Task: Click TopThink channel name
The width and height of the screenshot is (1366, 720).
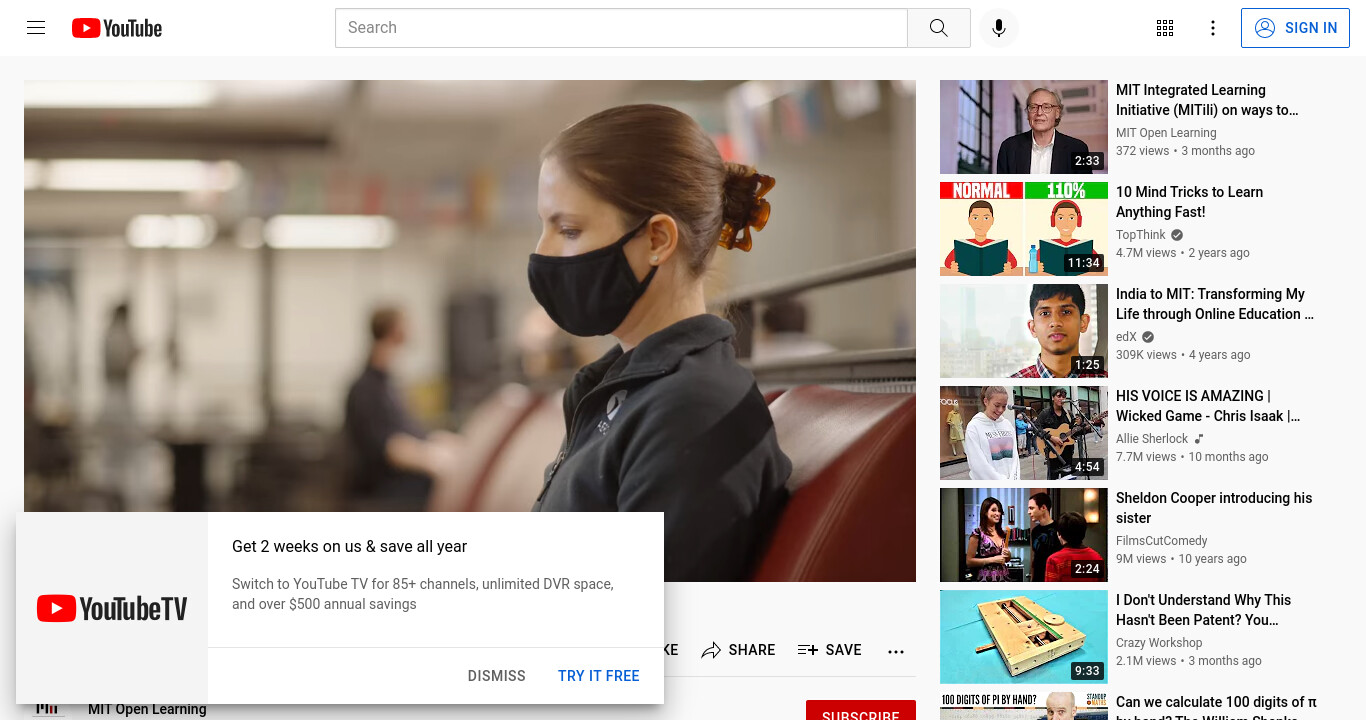Action: (1141, 235)
